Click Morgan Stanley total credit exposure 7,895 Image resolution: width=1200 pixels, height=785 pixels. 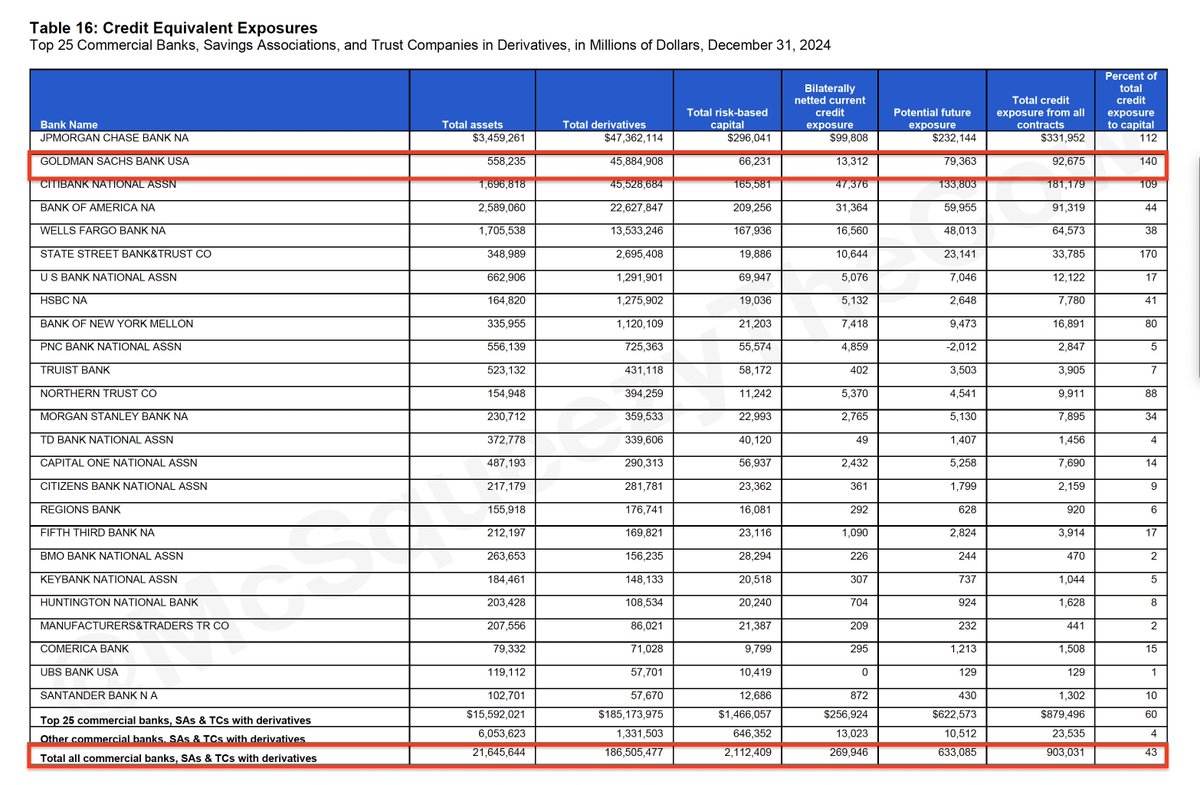click(x=1068, y=416)
